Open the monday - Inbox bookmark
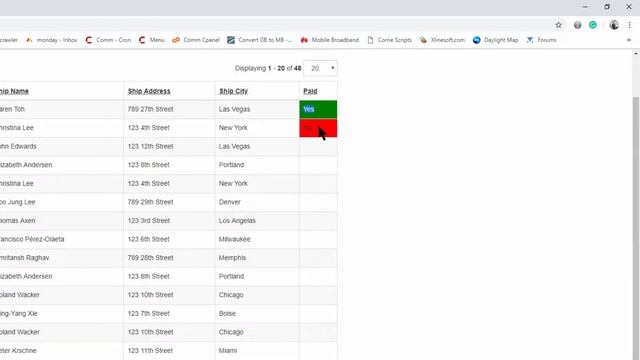 click(x=51, y=40)
